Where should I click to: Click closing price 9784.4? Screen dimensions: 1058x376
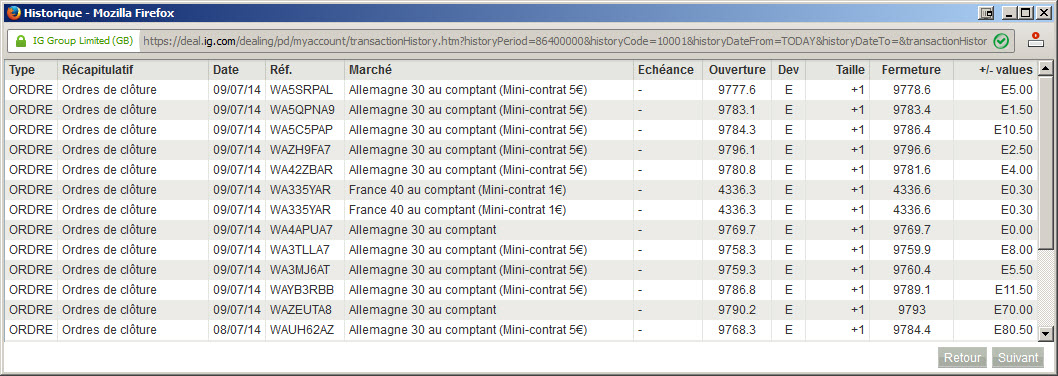(x=912, y=330)
